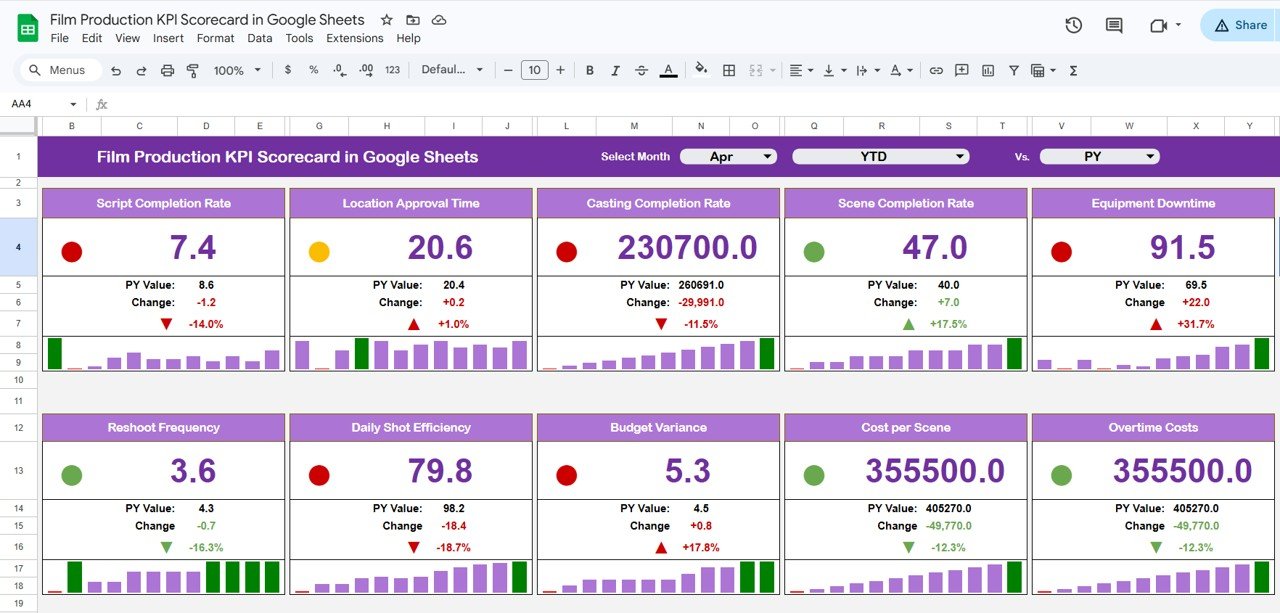Click the Borders icon

[x=728, y=70]
